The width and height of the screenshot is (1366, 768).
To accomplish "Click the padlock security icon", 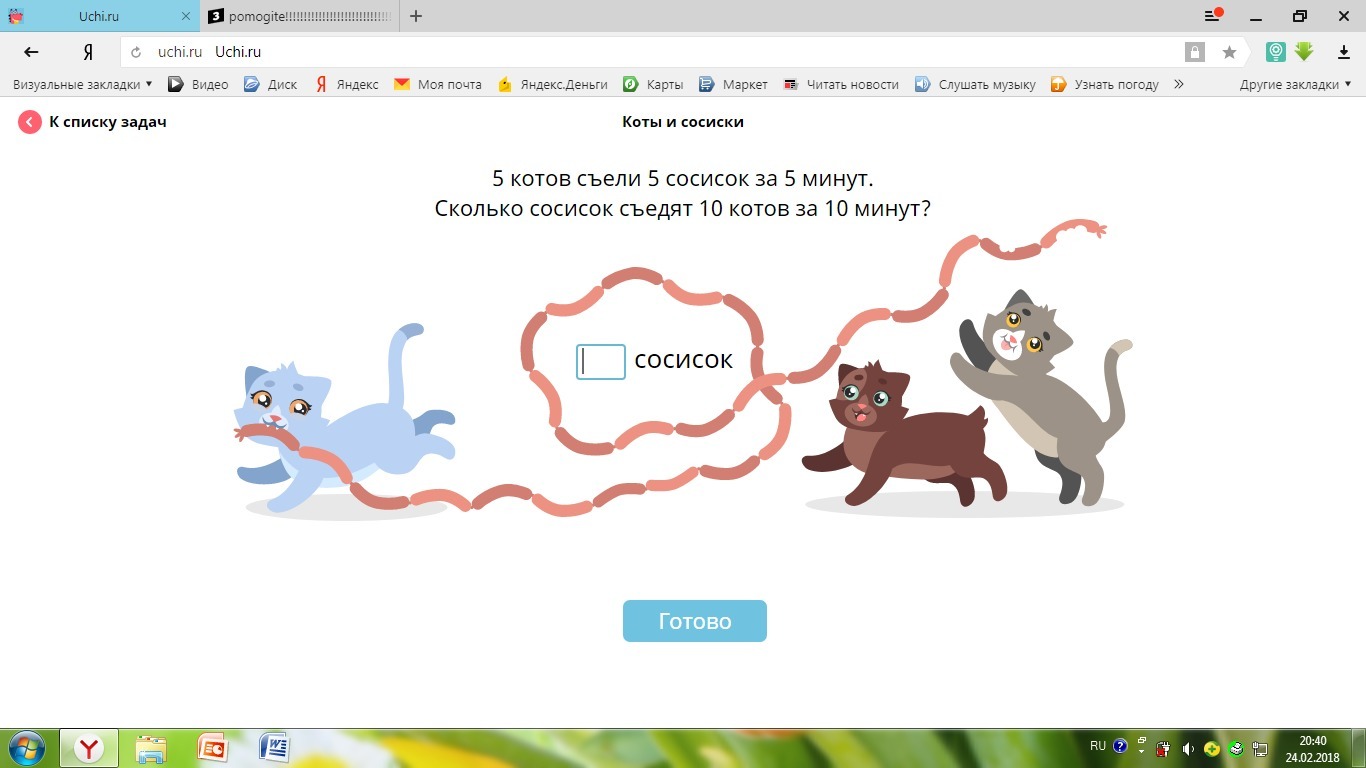I will (x=1194, y=52).
